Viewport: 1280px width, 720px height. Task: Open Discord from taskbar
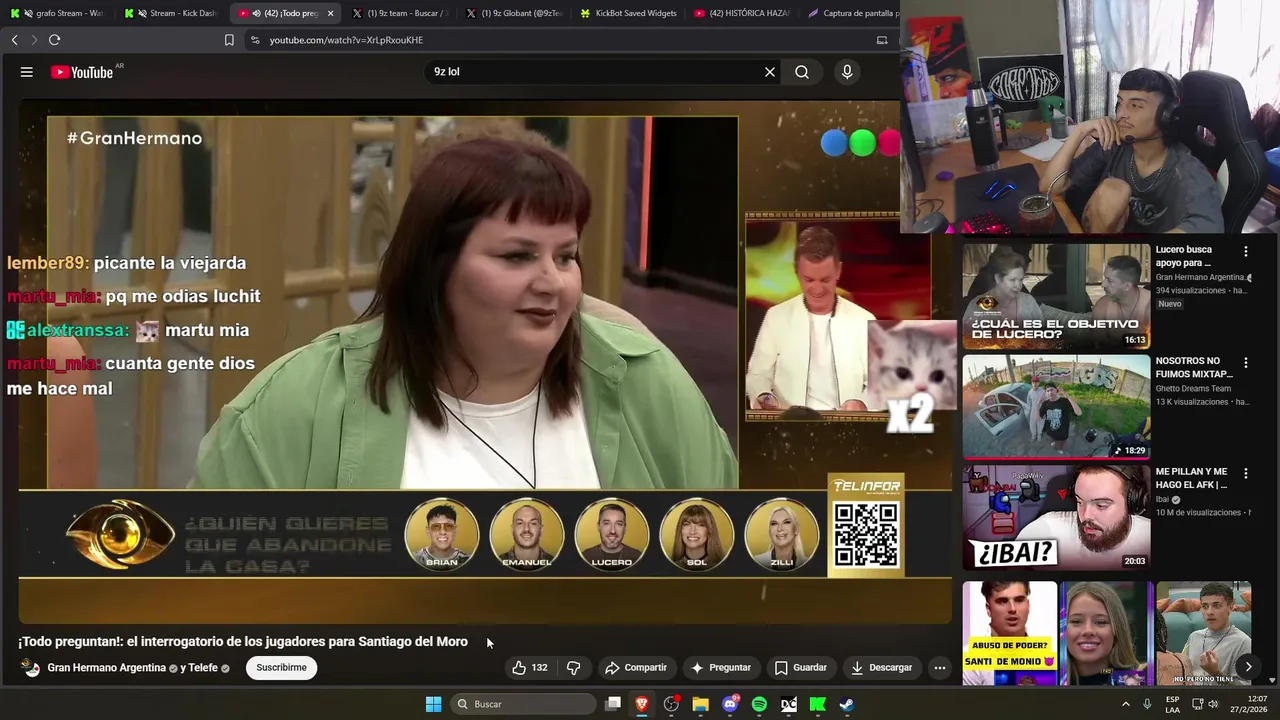coord(730,704)
